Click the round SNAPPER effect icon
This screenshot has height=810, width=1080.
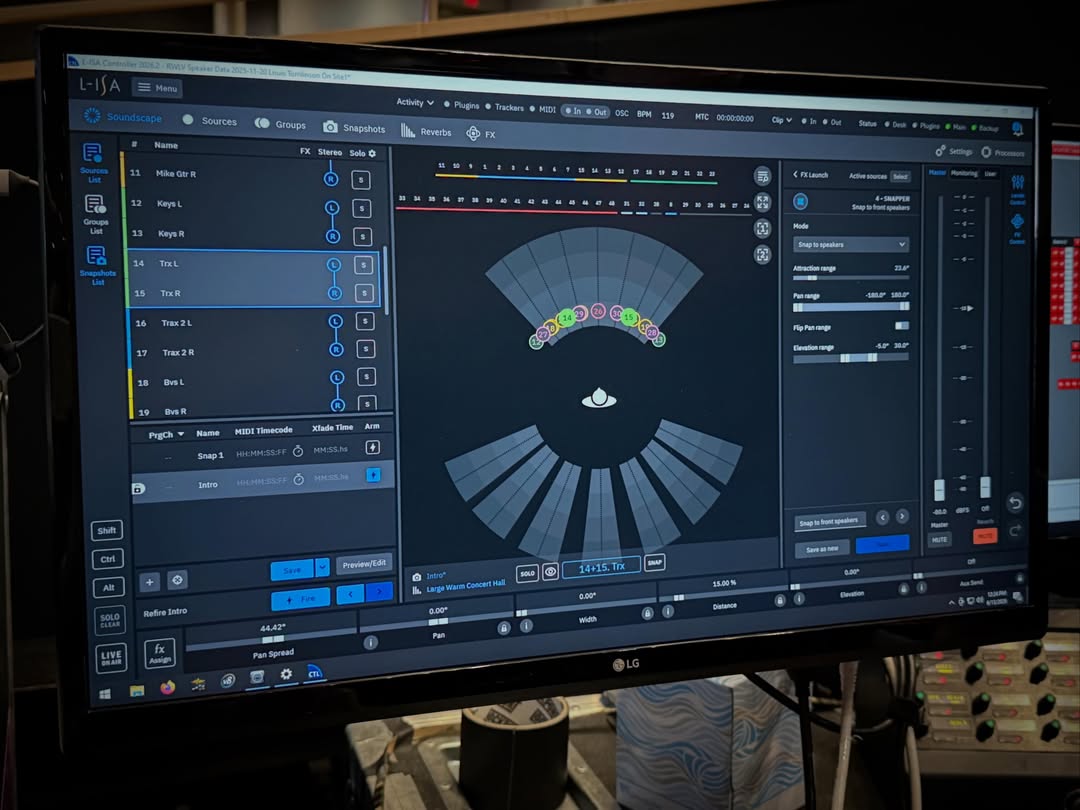[800, 201]
